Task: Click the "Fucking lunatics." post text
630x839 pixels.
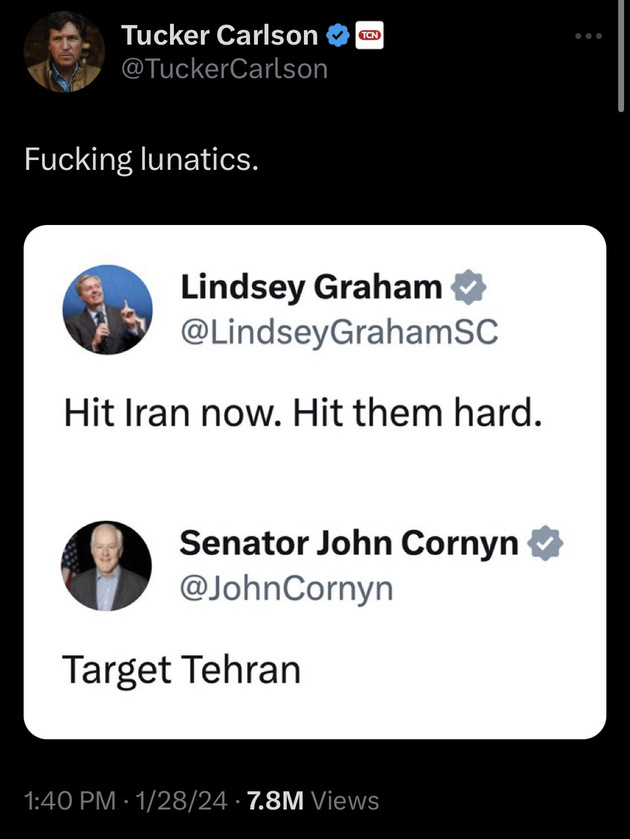Action: [141, 159]
